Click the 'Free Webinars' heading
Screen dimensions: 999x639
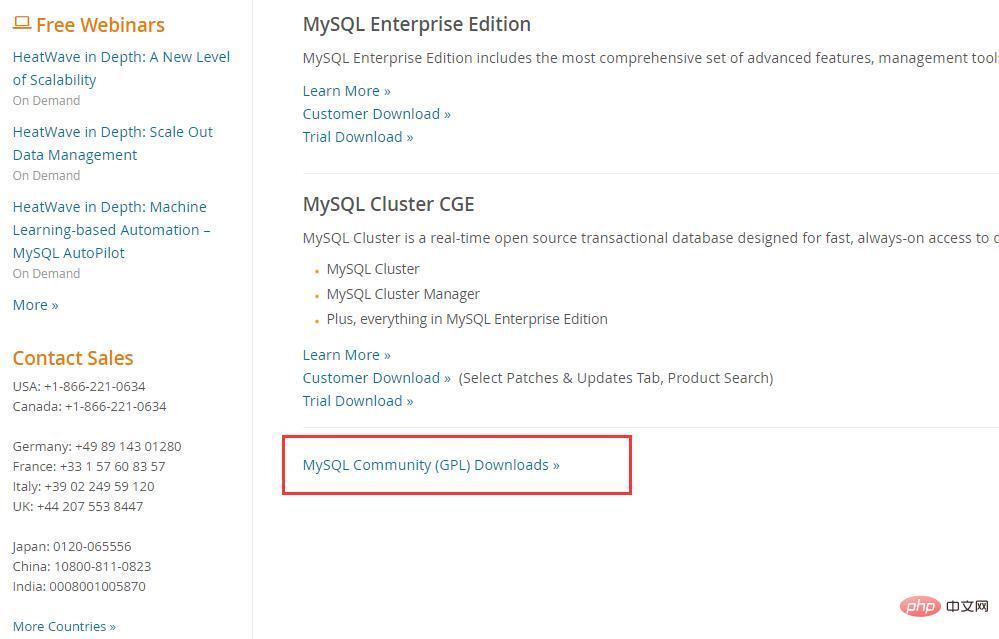[100, 25]
